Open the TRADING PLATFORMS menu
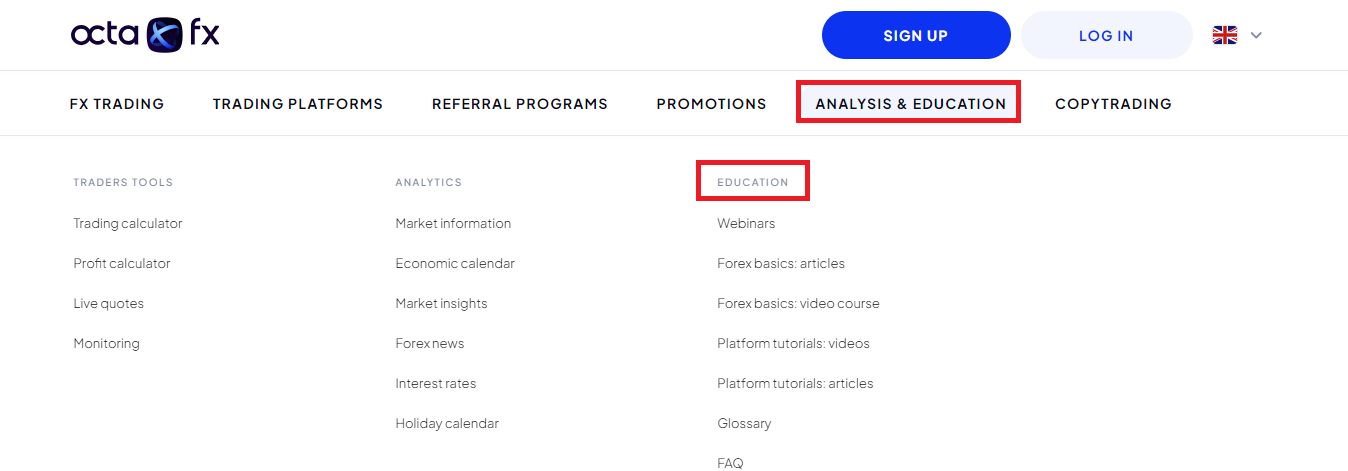The width and height of the screenshot is (1348, 471). pos(298,103)
